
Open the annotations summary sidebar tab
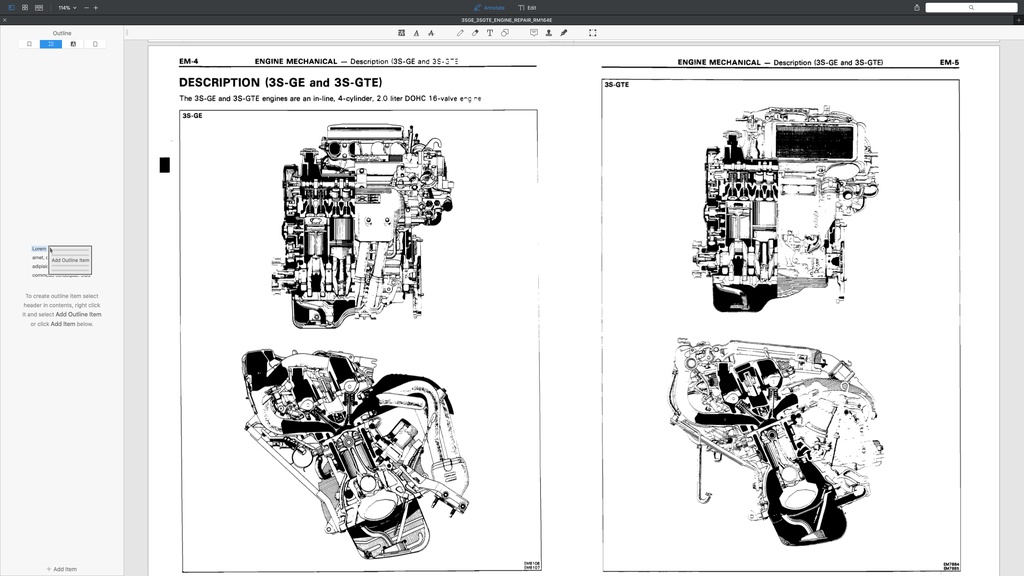[73, 44]
